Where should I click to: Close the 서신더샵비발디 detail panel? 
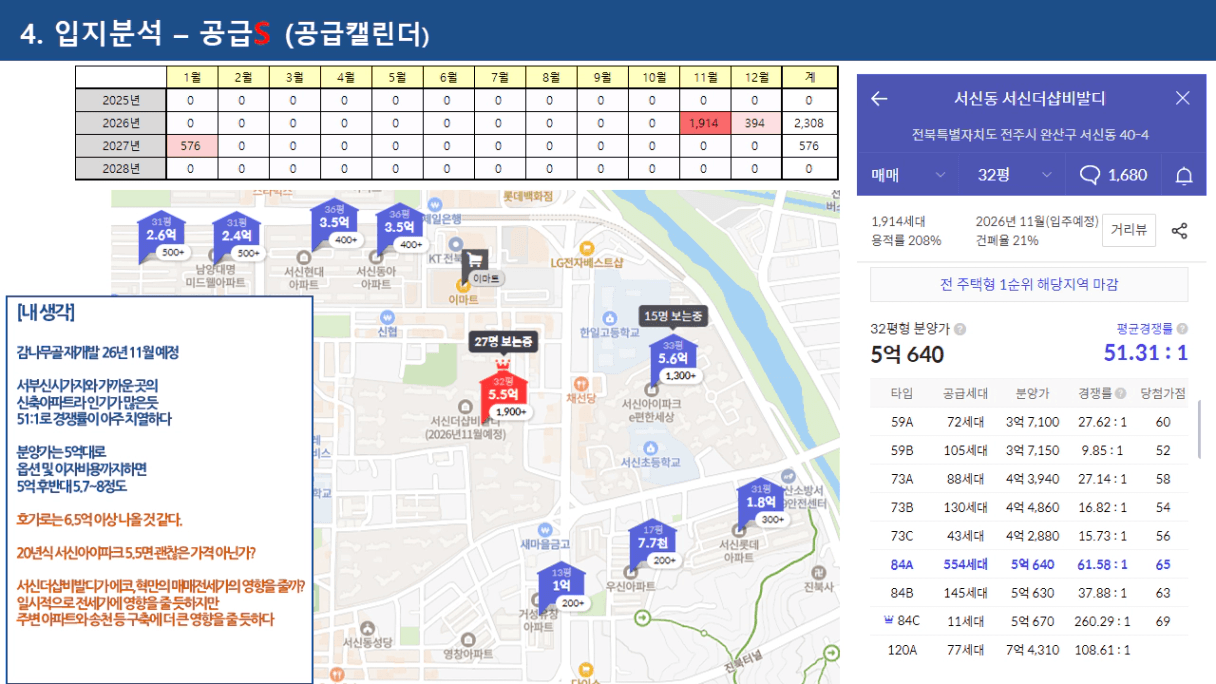click(1183, 98)
